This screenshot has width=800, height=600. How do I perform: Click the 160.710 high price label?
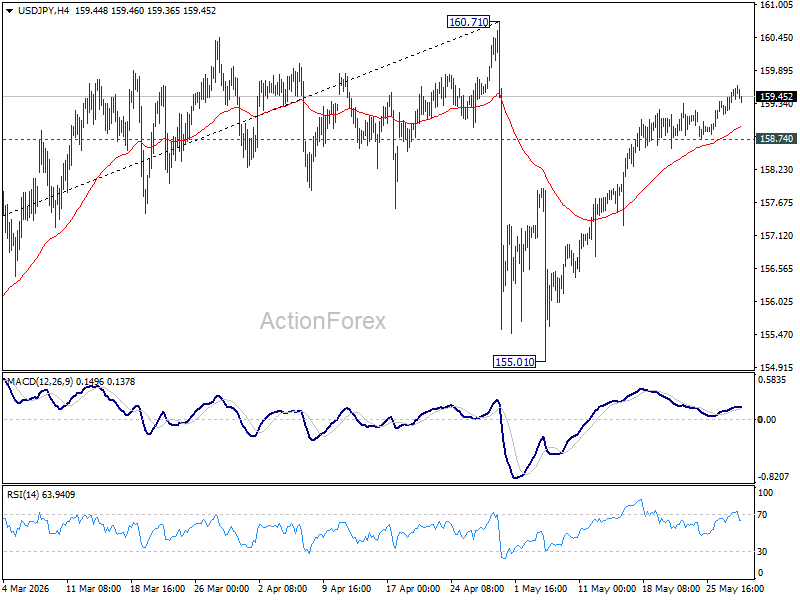468,22
